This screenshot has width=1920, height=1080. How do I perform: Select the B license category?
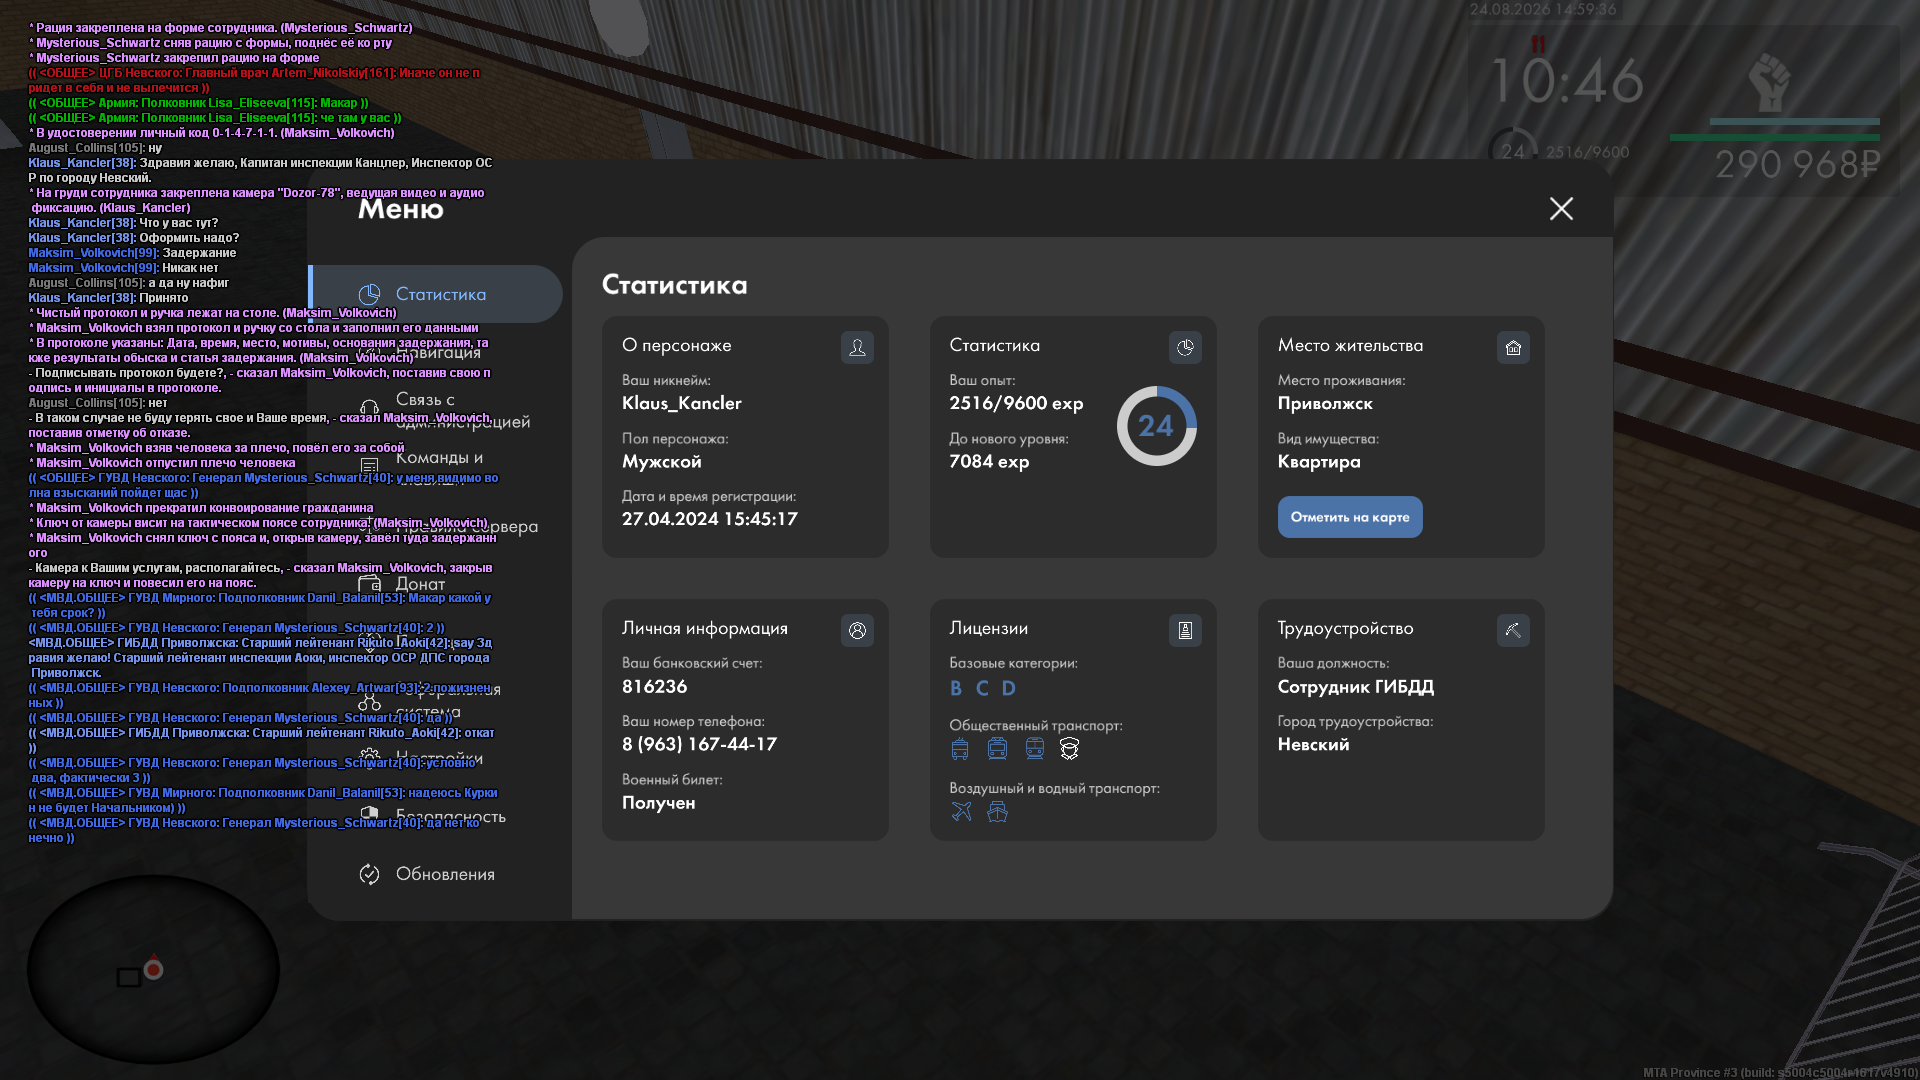click(956, 688)
